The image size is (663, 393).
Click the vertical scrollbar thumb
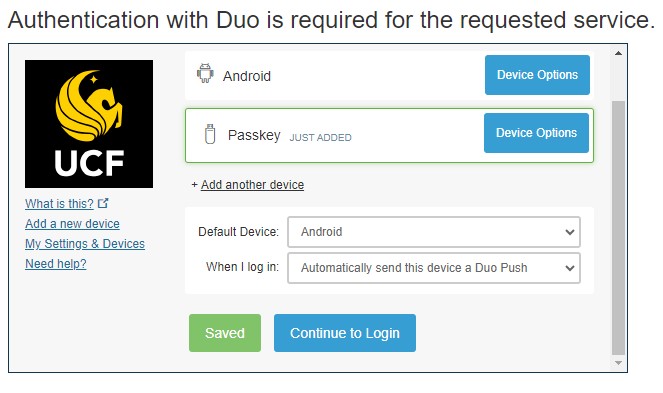click(x=618, y=228)
